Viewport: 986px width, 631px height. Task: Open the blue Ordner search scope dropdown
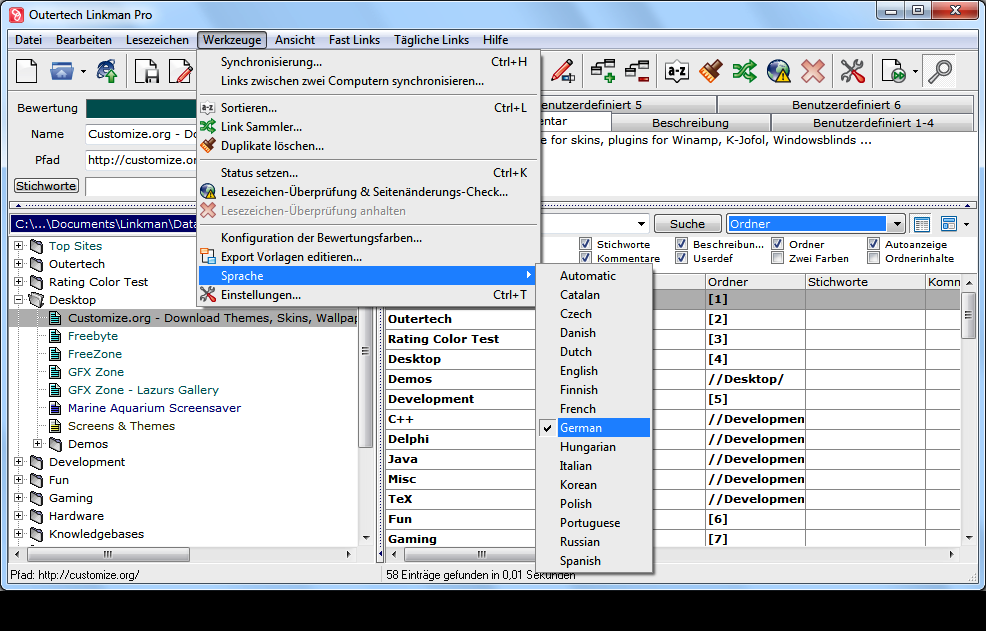[897, 224]
